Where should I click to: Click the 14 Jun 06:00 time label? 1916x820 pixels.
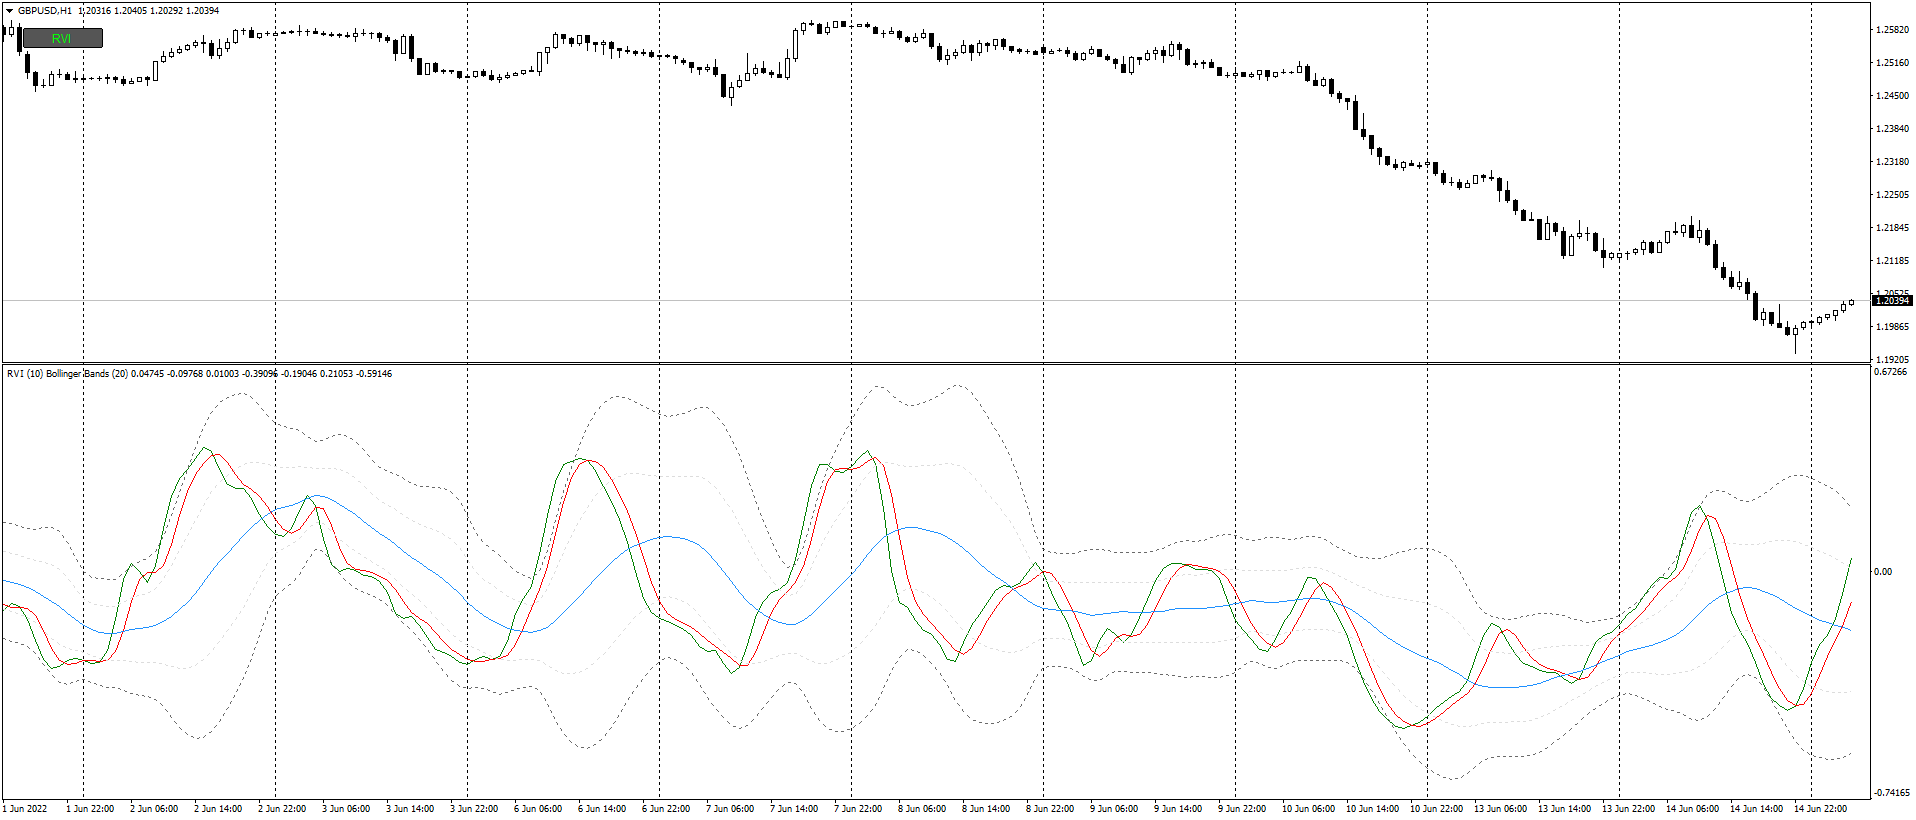[1692, 809]
